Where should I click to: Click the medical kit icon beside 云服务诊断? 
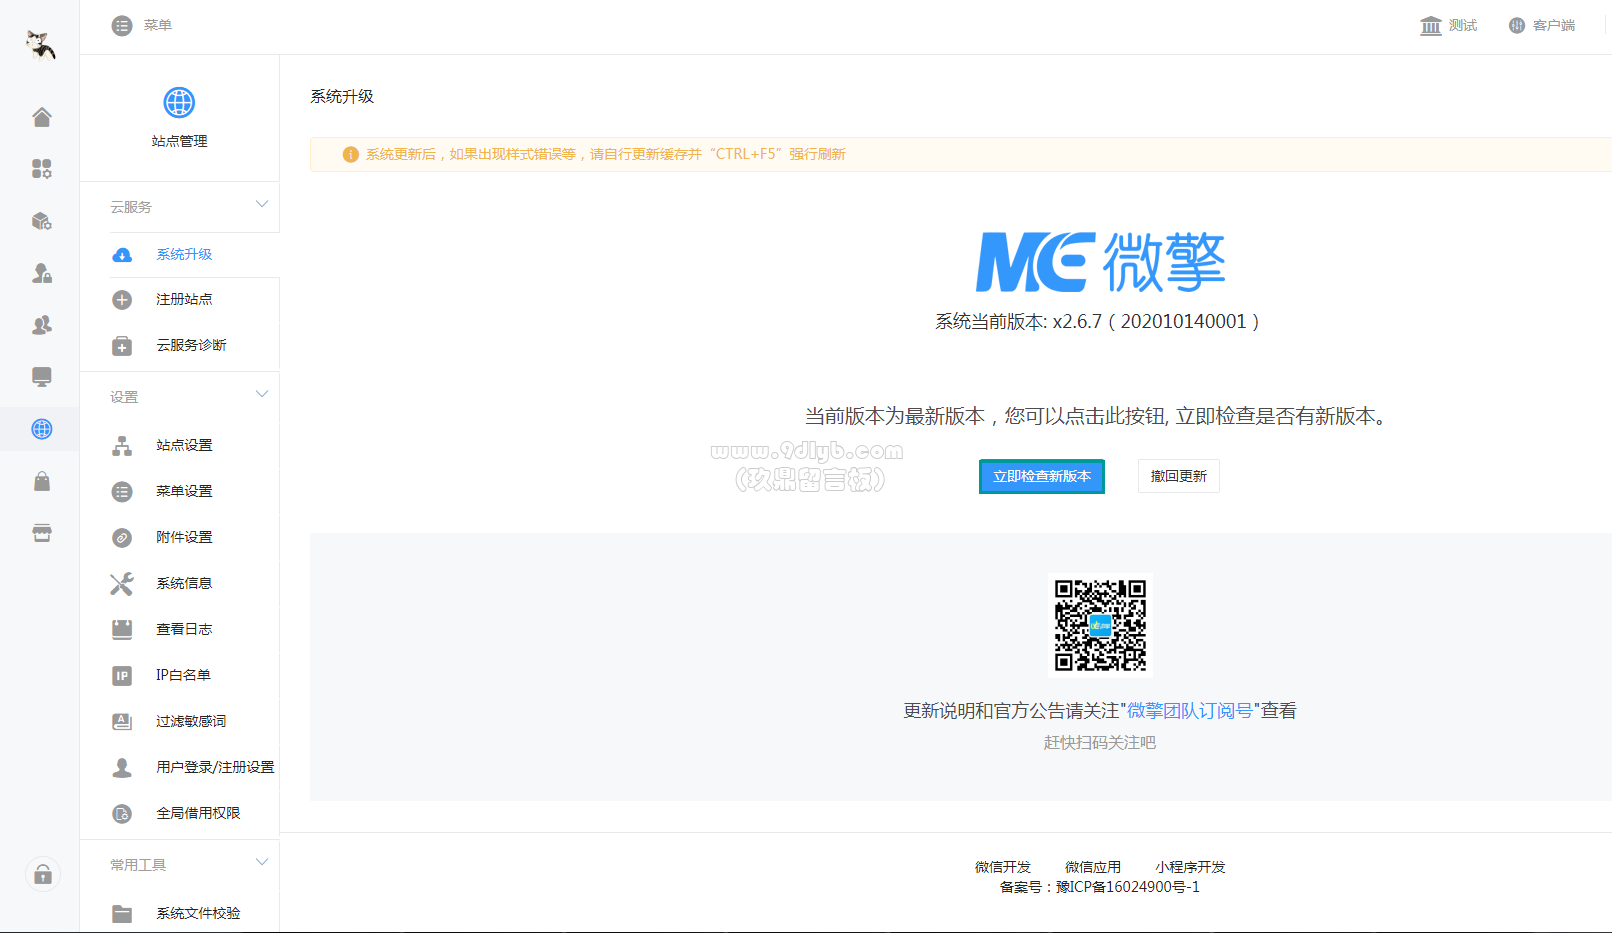(x=122, y=346)
